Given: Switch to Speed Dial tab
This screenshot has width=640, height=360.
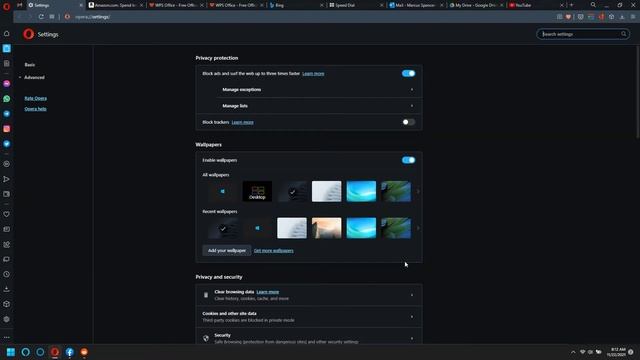Looking at the screenshot, I should coord(355,5).
